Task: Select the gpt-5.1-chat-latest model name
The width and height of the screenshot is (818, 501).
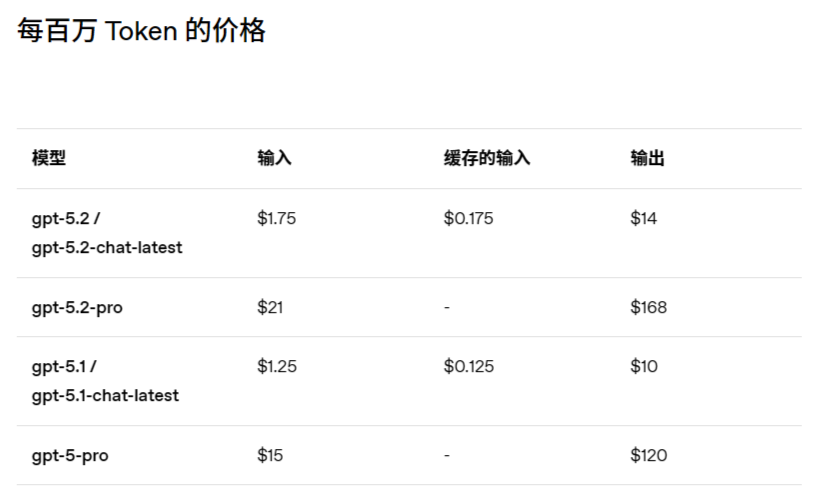Action: (x=105, y=395)
